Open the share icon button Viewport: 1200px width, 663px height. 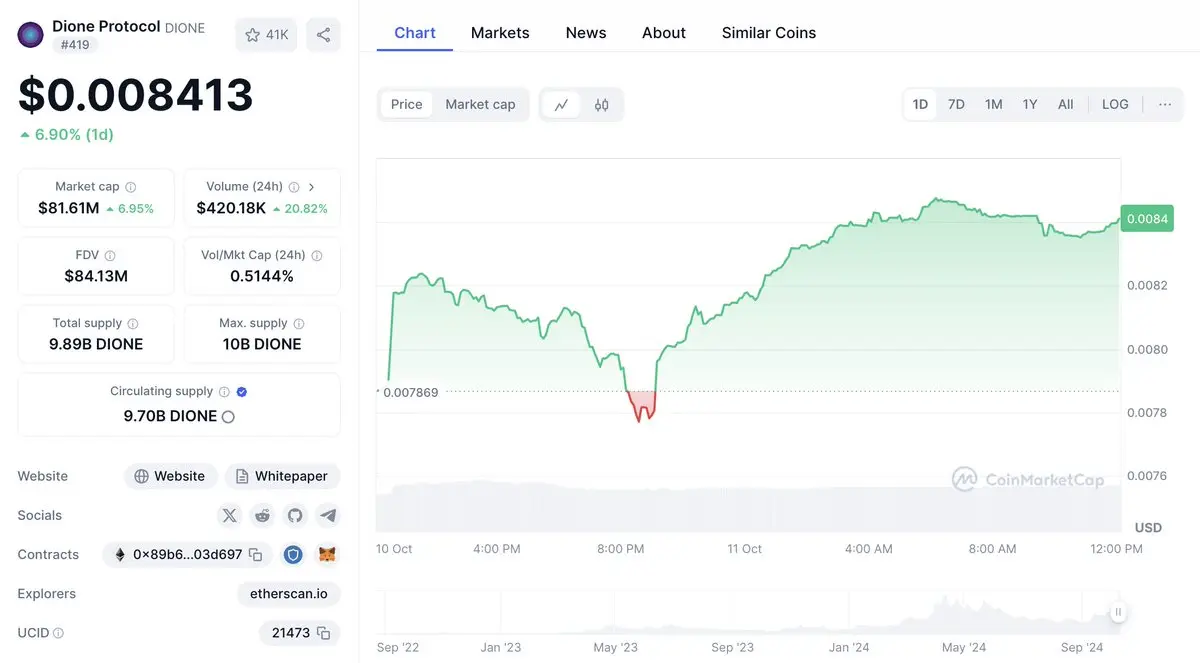323,35
